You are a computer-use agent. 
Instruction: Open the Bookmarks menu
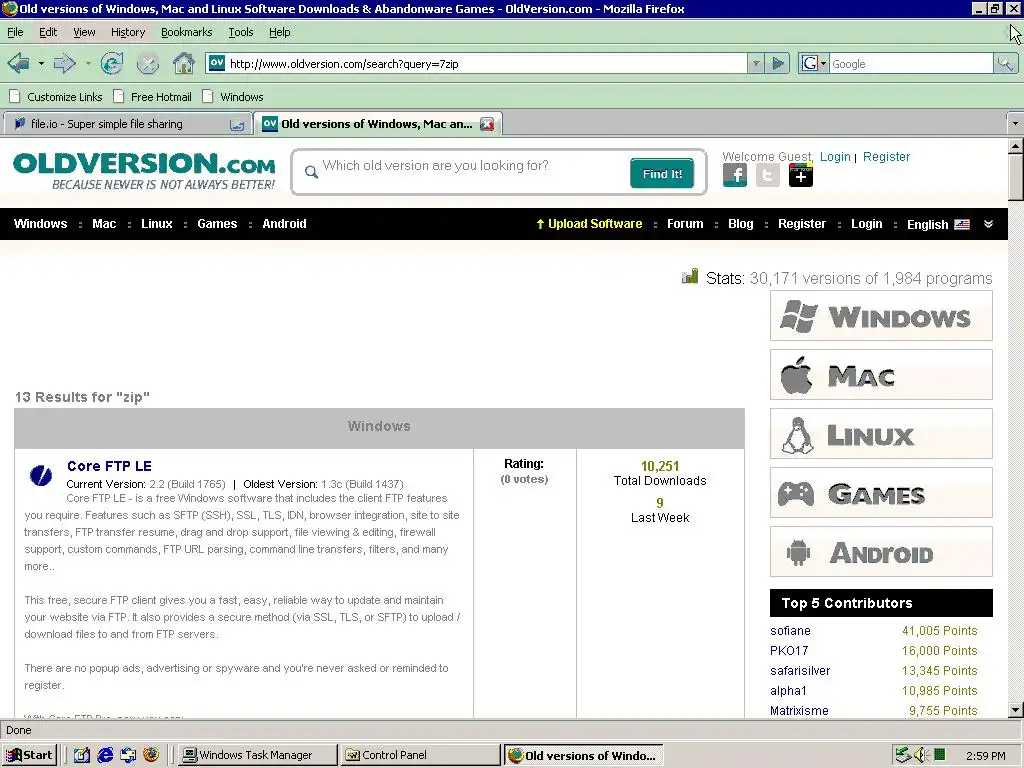186,32
